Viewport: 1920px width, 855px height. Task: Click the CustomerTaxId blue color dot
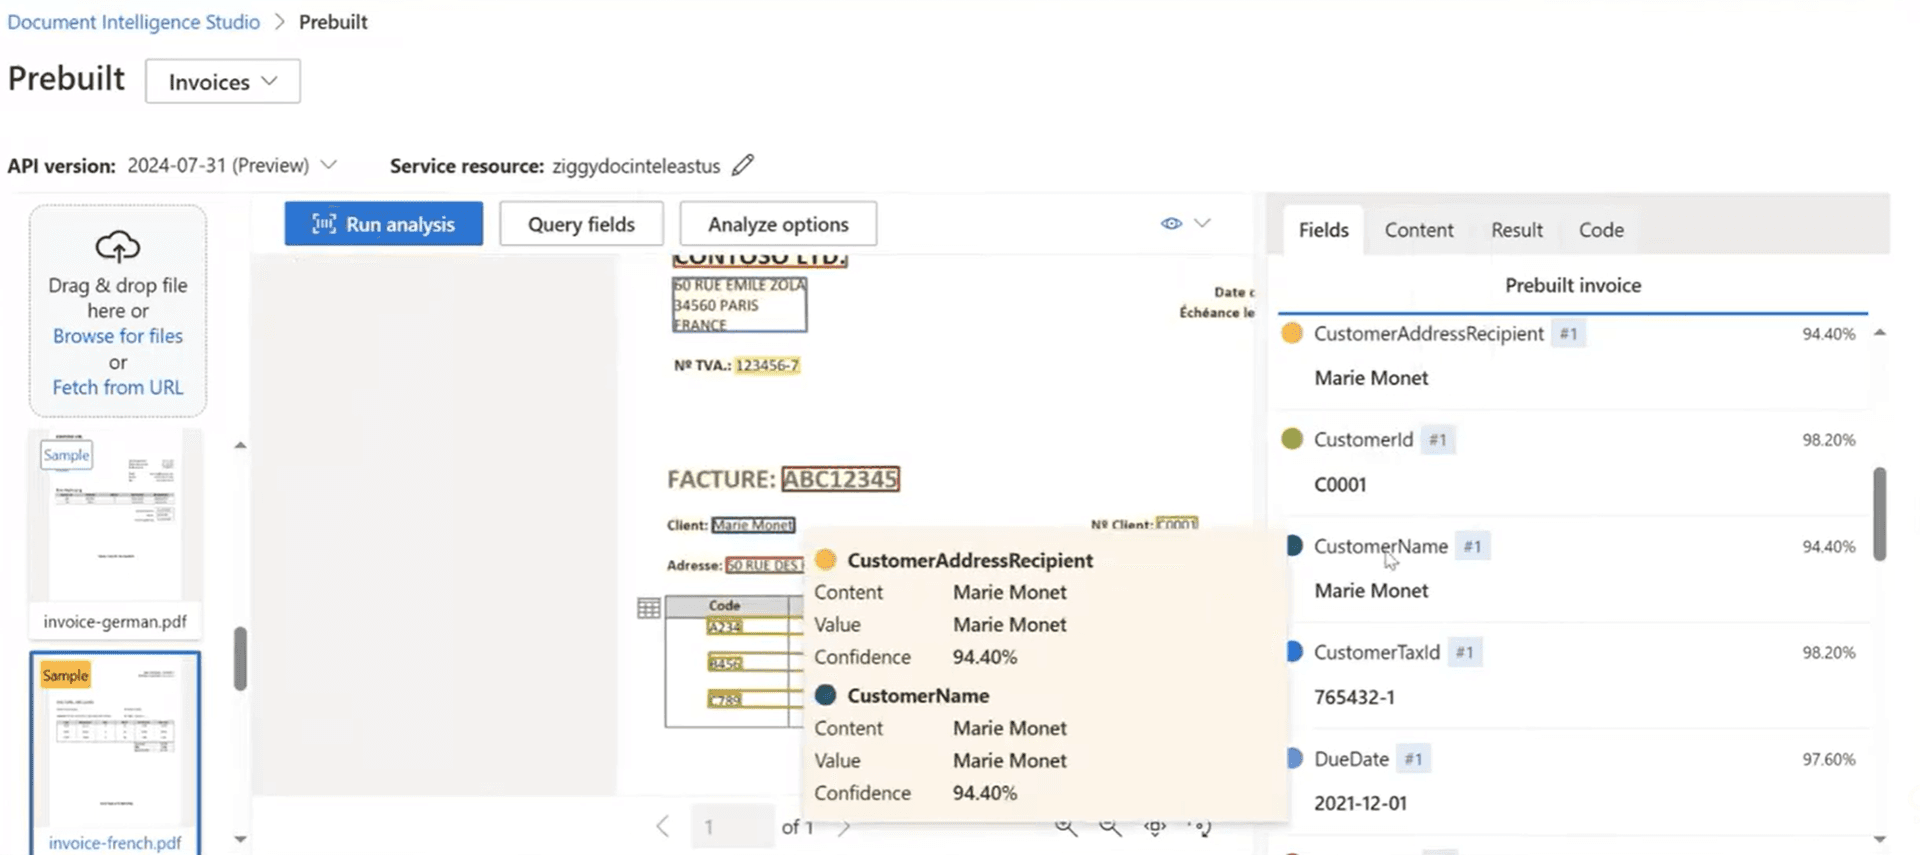tap(1294, 652)
